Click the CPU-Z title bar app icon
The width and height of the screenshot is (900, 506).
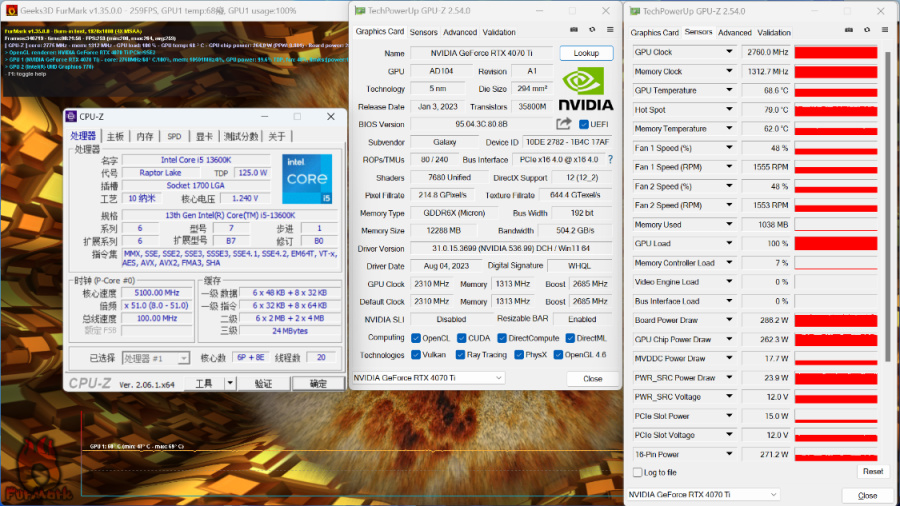tap(71, 116)
